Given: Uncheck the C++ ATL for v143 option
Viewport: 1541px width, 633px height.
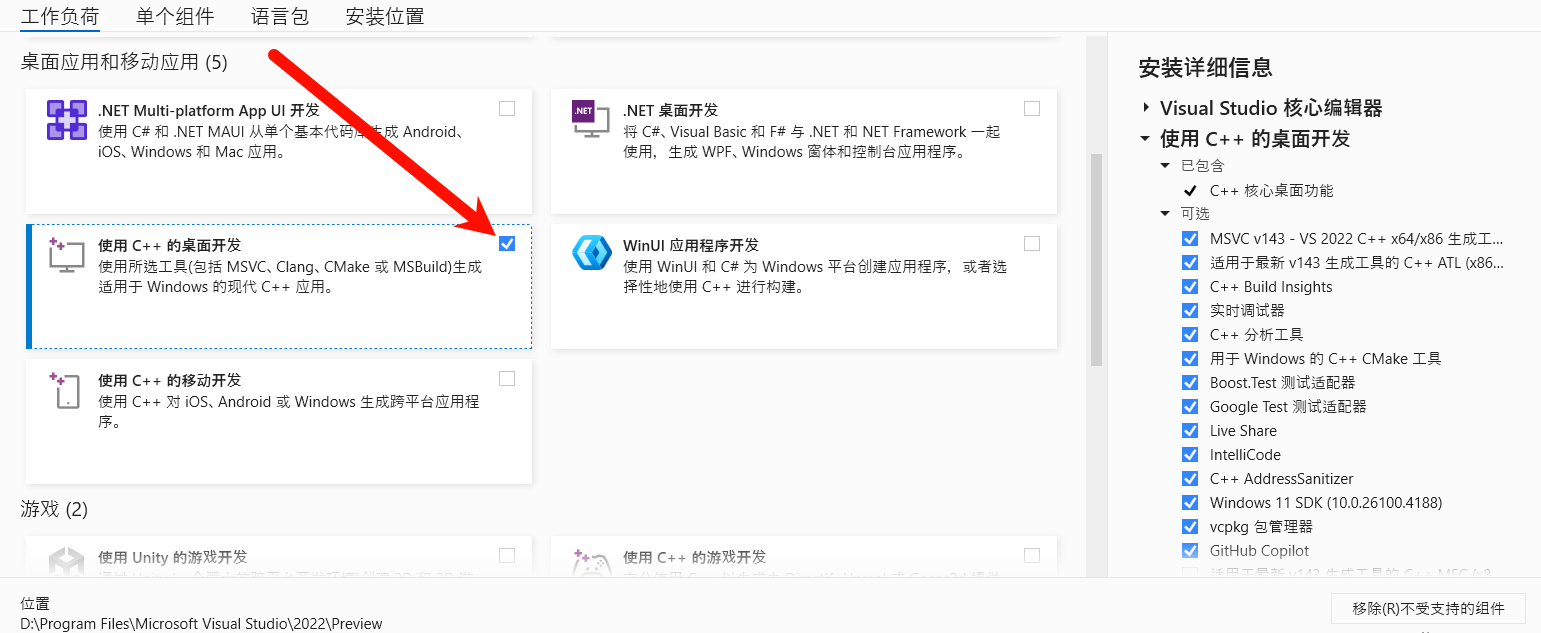Looking at the screenshot, I should click(x=1190, y=263).
